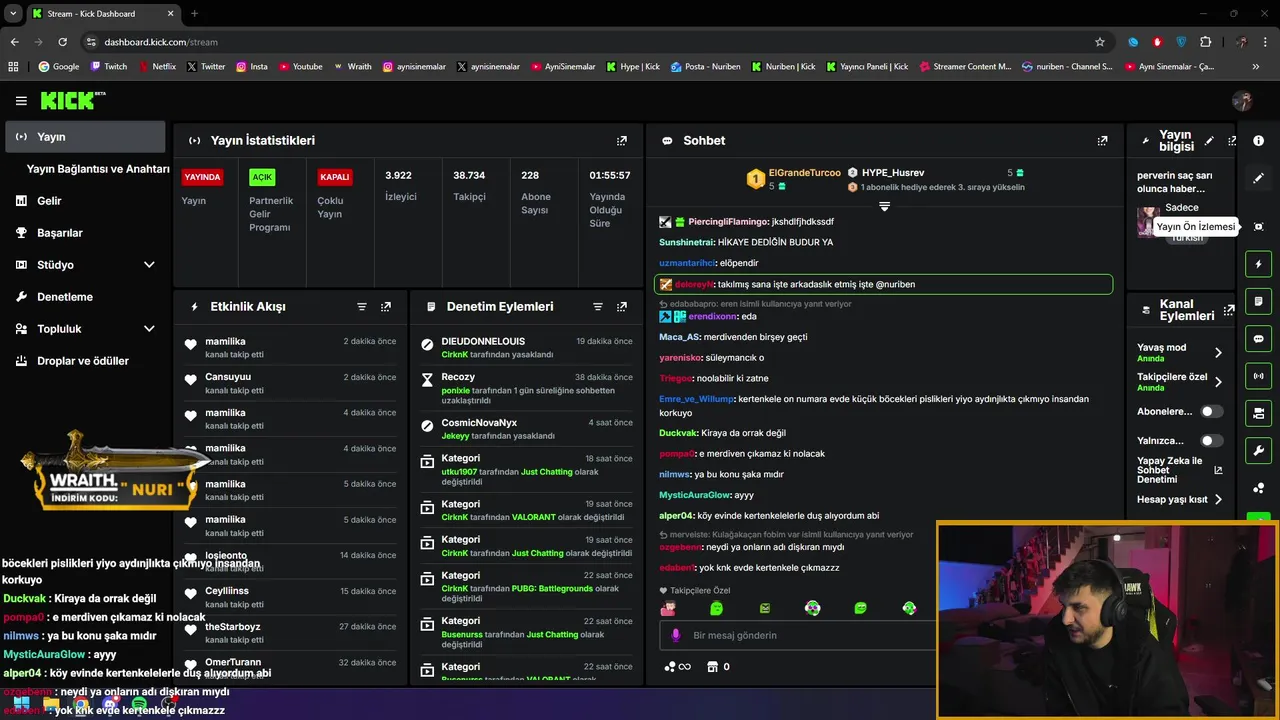Toggle the chat bubble widget icon
Image resolution: width=1280 pixels, height=720 pixels.
coord(1258,338)
